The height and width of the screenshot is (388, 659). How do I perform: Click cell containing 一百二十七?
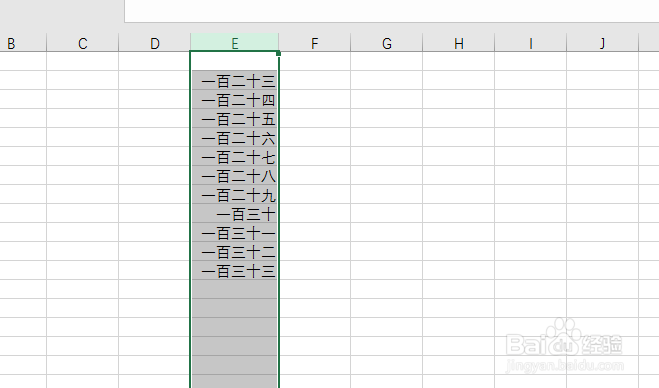tap(235, 156)
